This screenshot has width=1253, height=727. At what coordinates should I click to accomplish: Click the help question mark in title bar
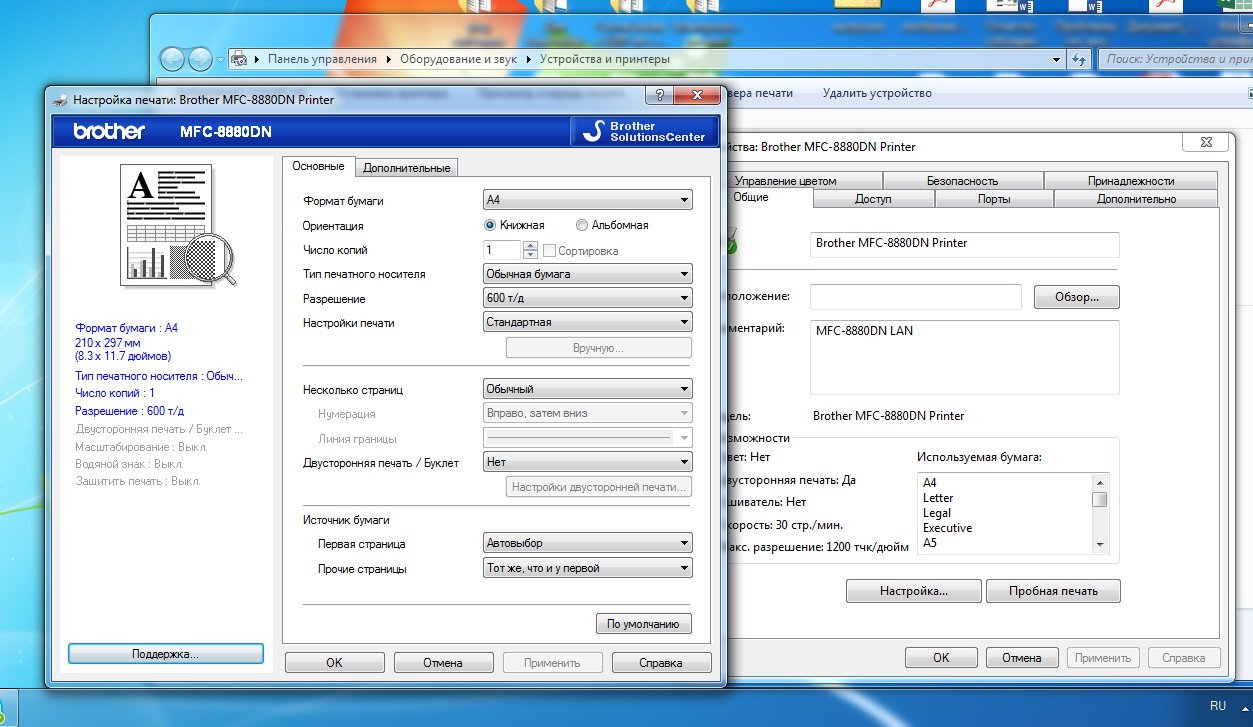[659, 95]
